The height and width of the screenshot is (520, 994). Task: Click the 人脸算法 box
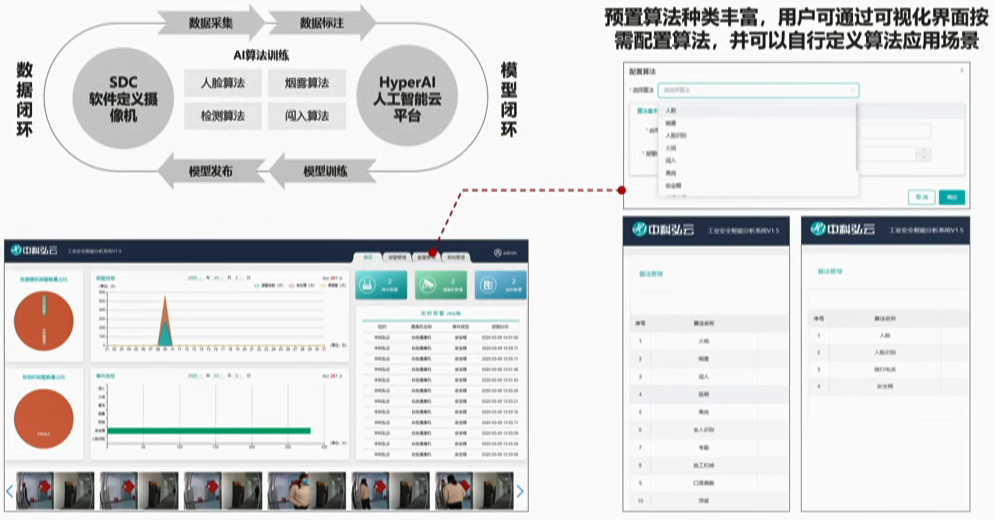pyautogui.click(x=223, y=83)
